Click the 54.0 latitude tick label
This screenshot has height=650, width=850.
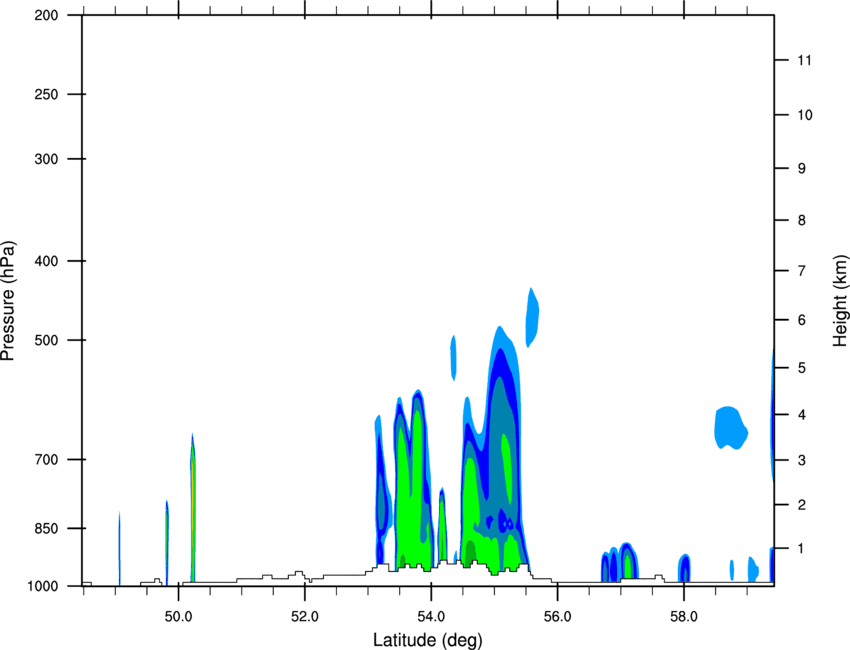[431, 617]
